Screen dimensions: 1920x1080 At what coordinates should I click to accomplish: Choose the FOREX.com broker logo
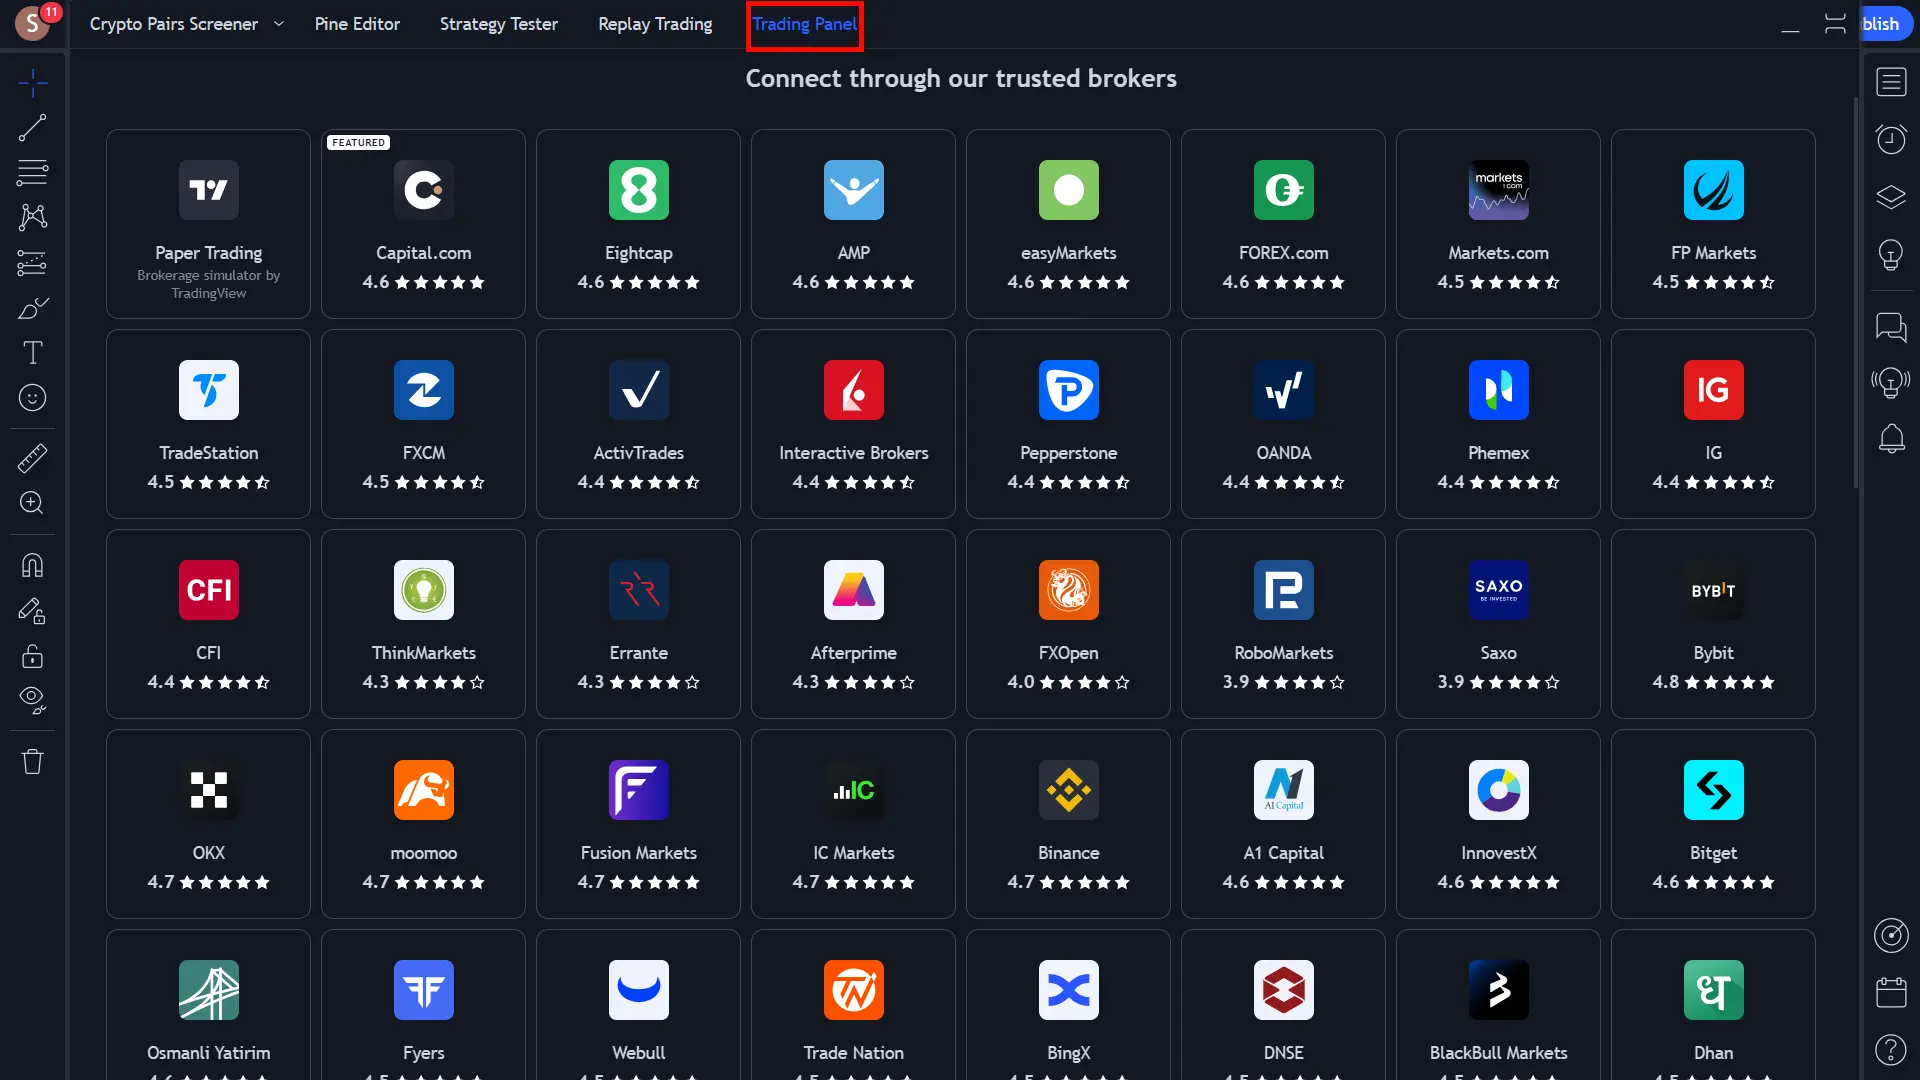pyautogui.click(x=1283, y=190)
